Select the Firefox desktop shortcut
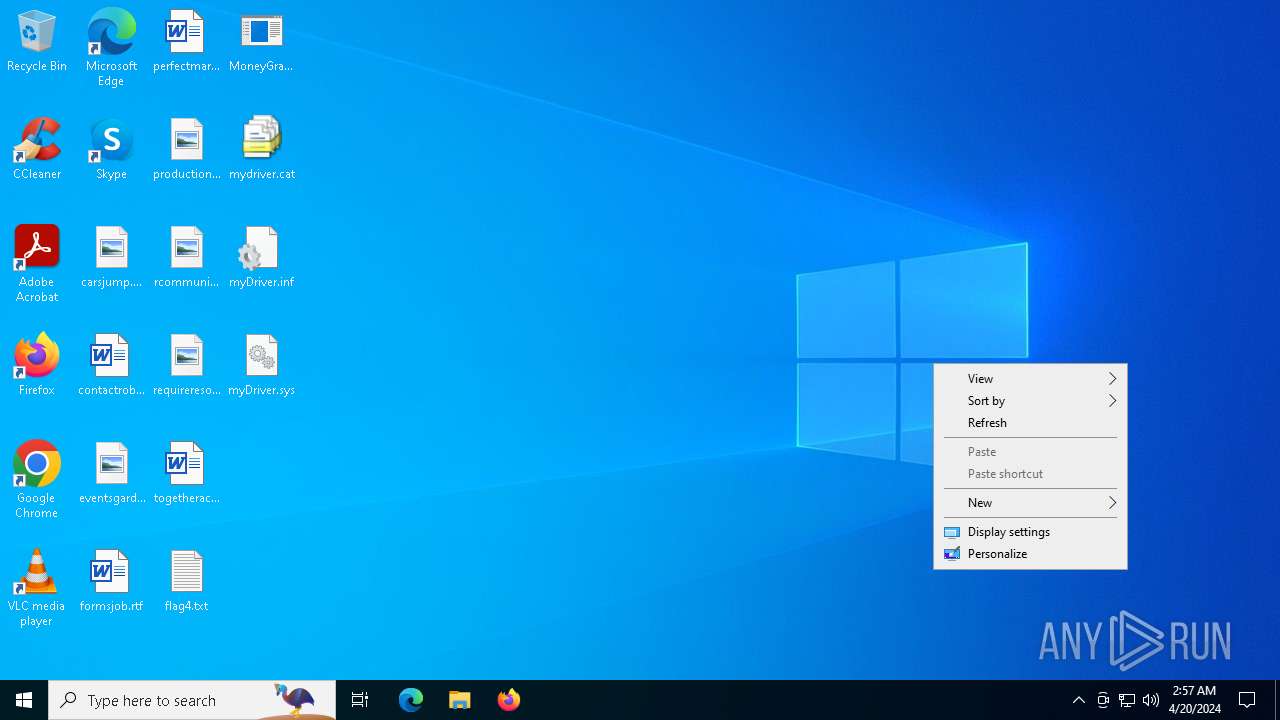This screenshot has height=720, width=1280. pyautogui.click(x=37, y=366)
